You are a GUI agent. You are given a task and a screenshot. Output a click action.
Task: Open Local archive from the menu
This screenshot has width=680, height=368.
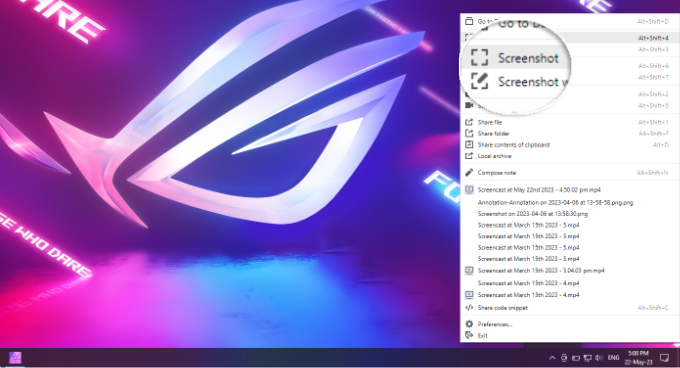point(569,156)
